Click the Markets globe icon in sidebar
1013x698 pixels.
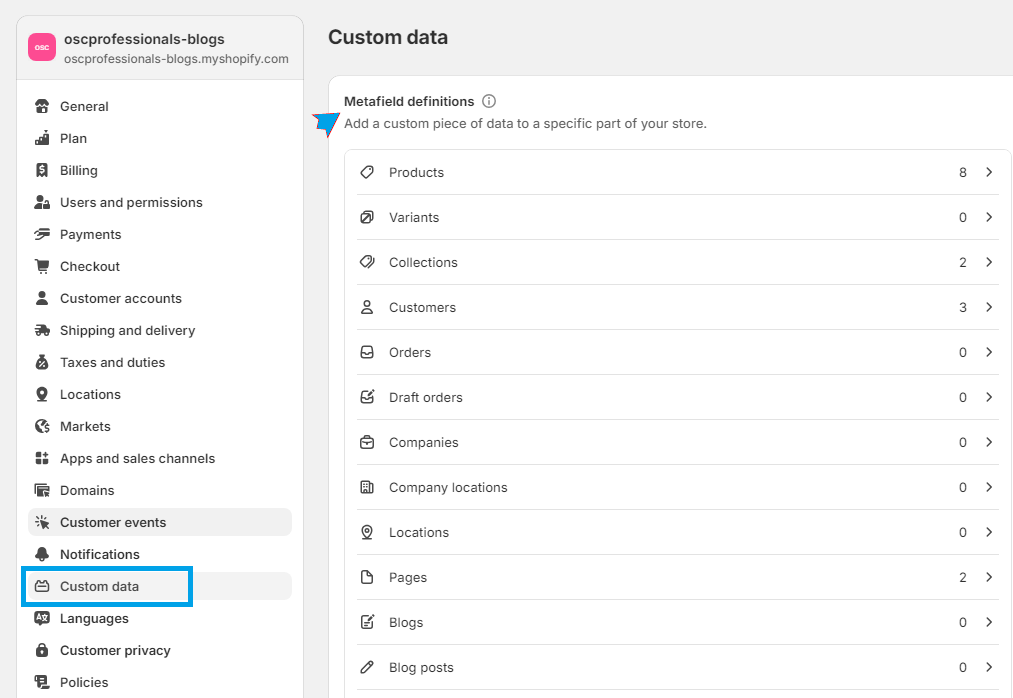coord(42,426)
